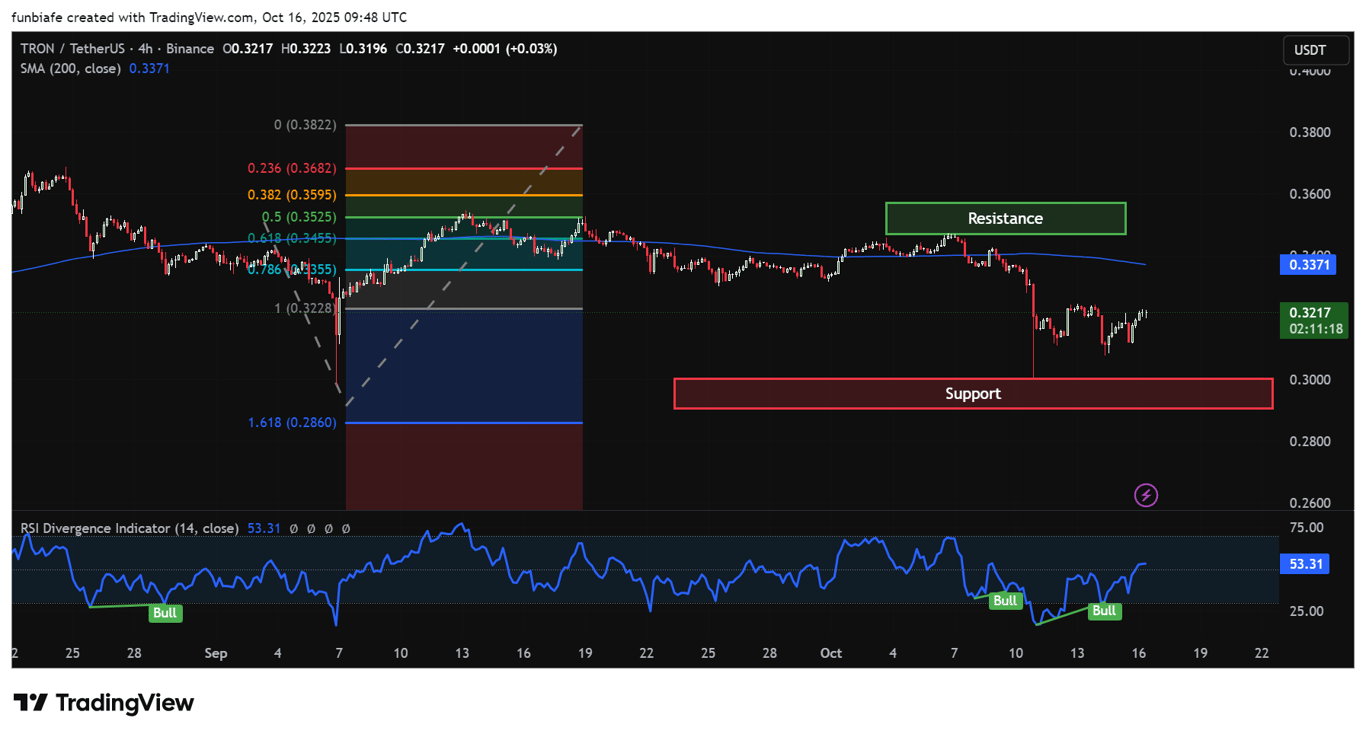Image resolution: width=1366 pixels, height=737 pixels.
Task: Open the Binance exchange selector
Action: pos(190,48)
